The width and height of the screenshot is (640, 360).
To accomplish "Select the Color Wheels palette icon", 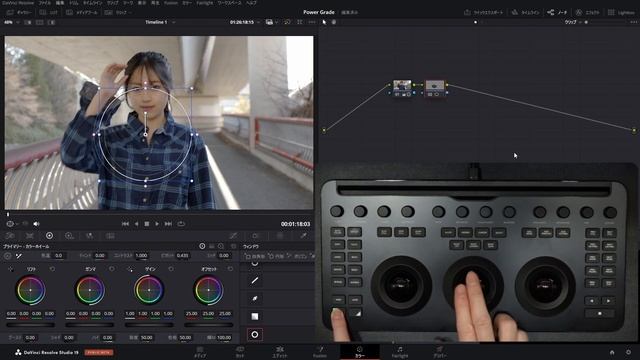I will pos(49,236).
